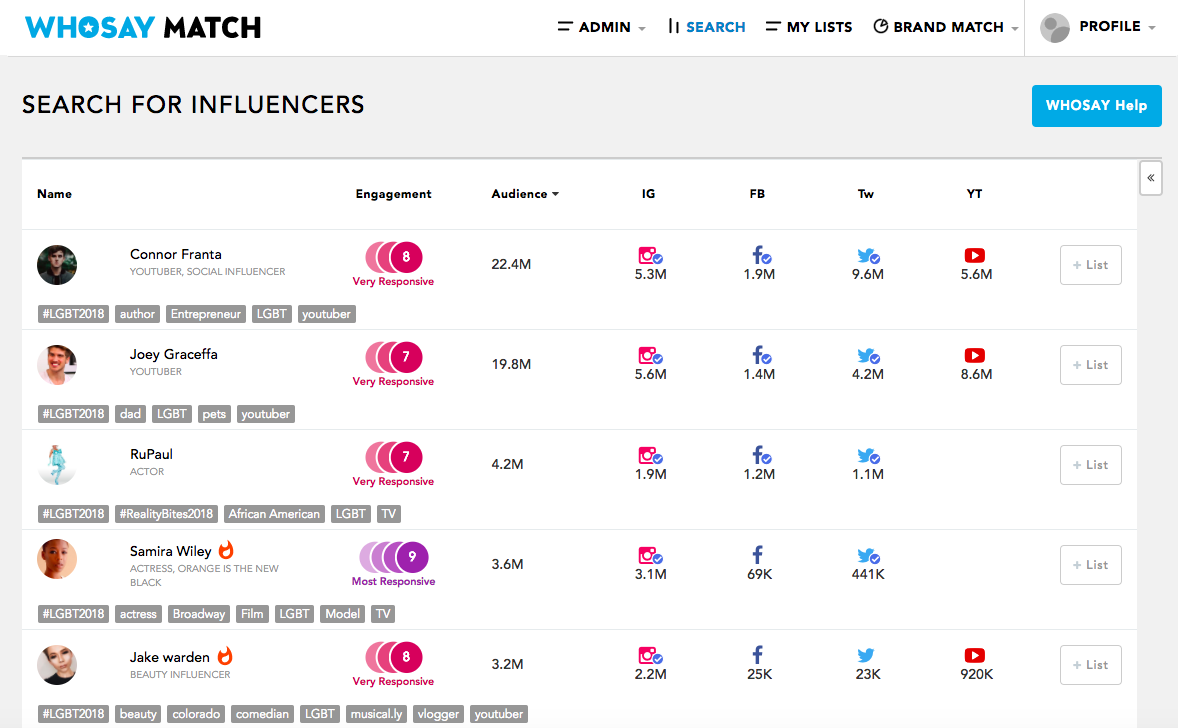Click the profile avatar icon in the header
The height and width of the screenshot is (728, 1178).
1055,27
